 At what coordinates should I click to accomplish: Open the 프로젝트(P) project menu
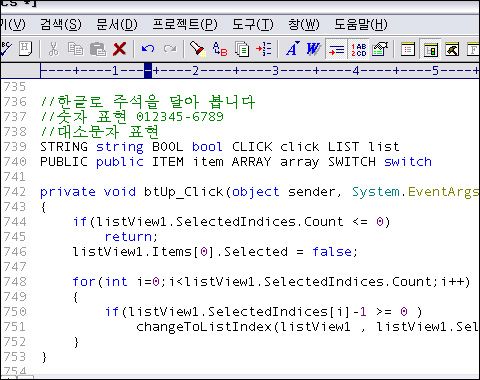point(185,24)
